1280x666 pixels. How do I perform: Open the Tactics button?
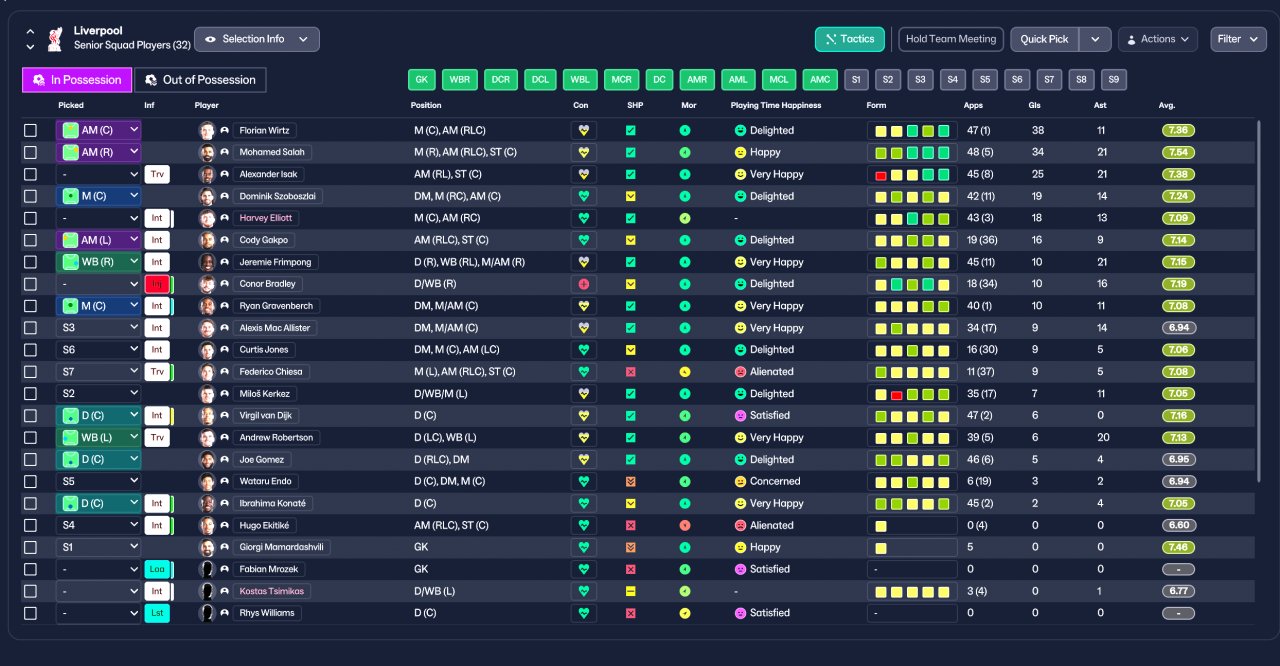coord(850,39)
